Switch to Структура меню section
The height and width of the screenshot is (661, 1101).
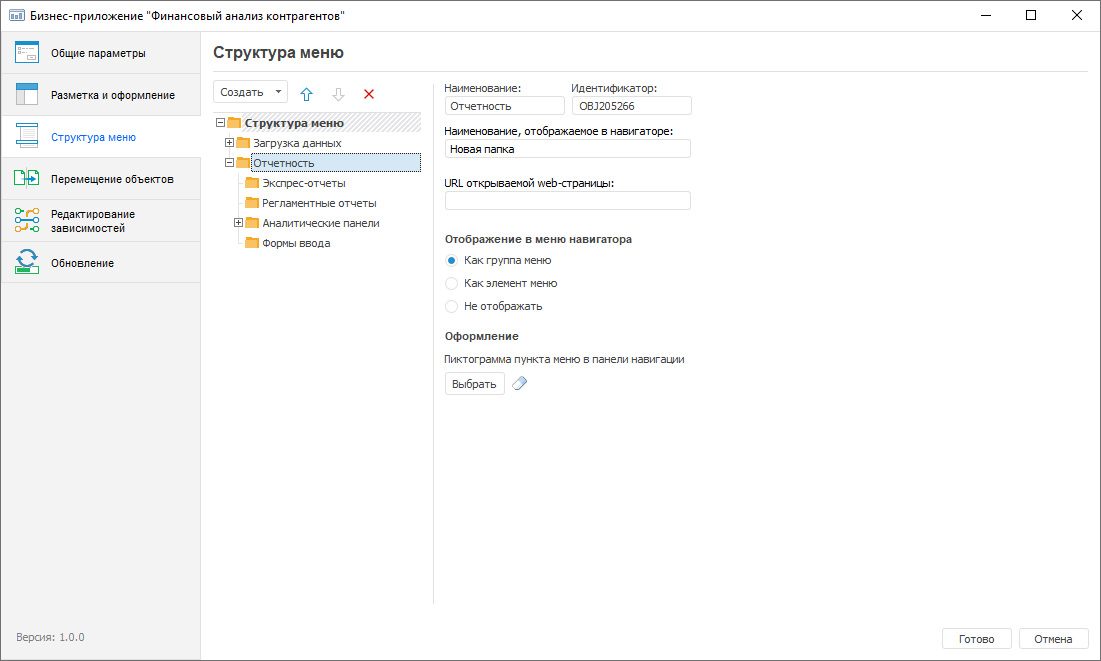[x=101, y=137]
